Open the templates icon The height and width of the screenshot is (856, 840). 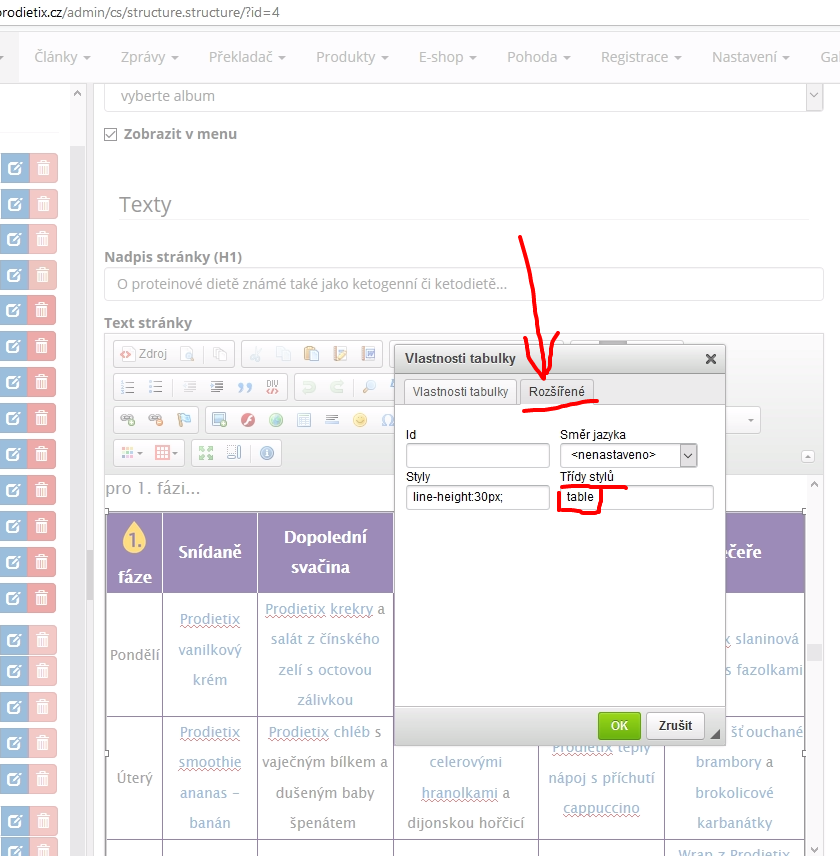219,354
